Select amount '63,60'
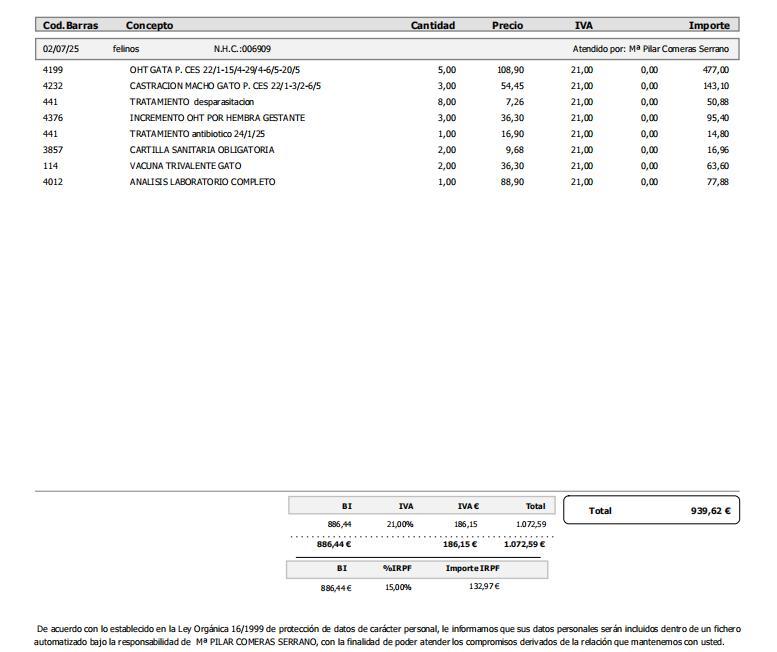Image resolution: width=777 pixels, height=652 pixels. click(x=718, y=165)
